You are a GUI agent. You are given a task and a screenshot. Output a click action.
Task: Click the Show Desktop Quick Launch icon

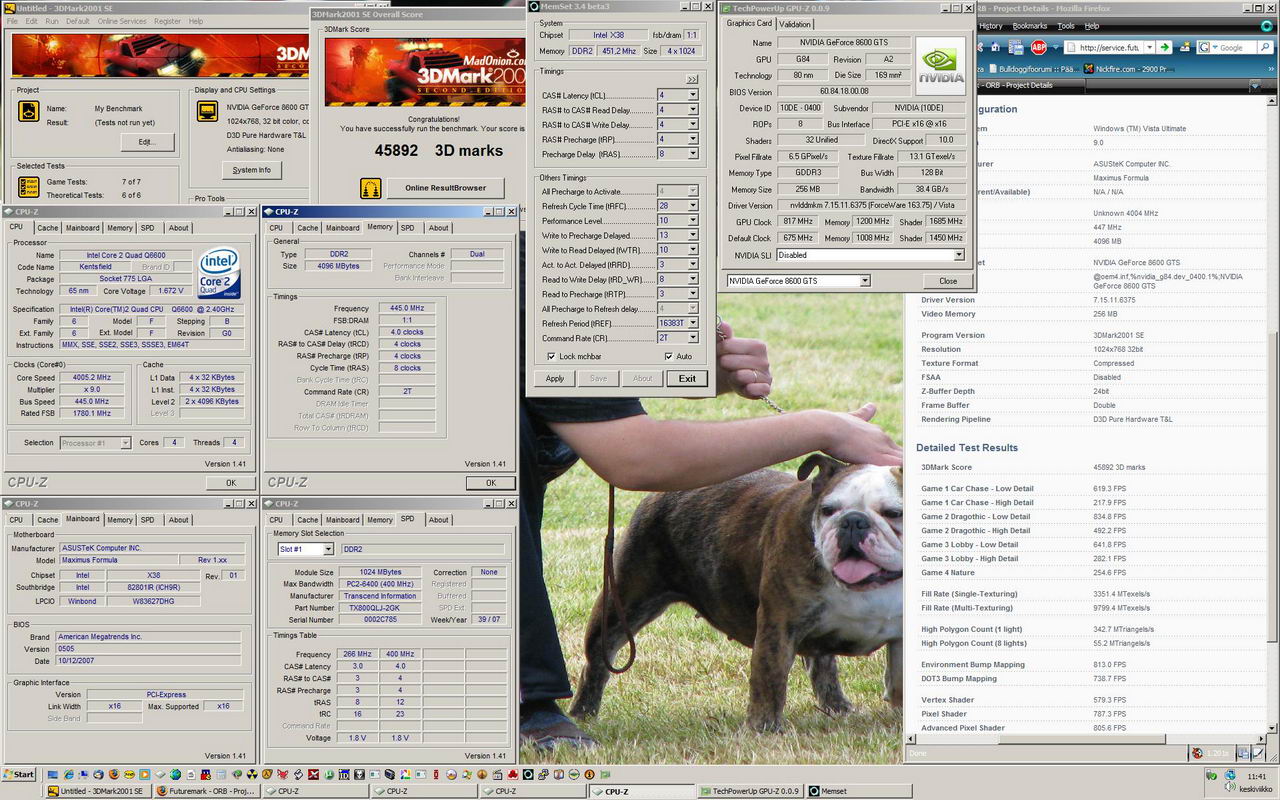click(x=53, y=774)
